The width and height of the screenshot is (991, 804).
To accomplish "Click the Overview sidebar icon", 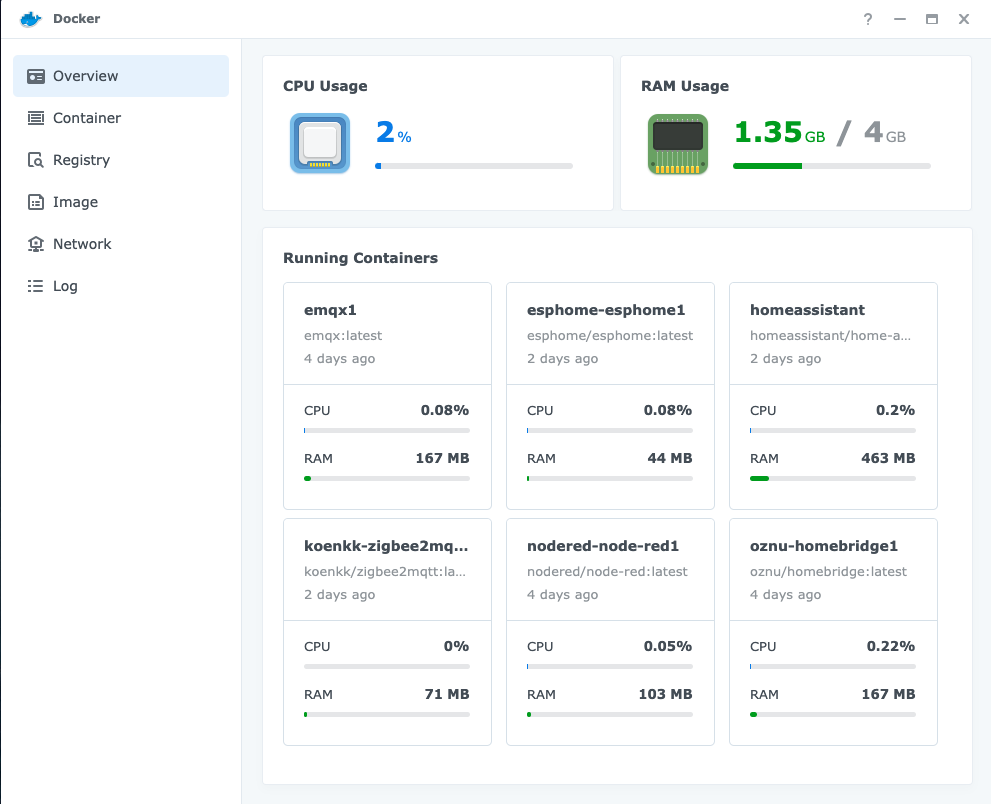I will point(35,76).
